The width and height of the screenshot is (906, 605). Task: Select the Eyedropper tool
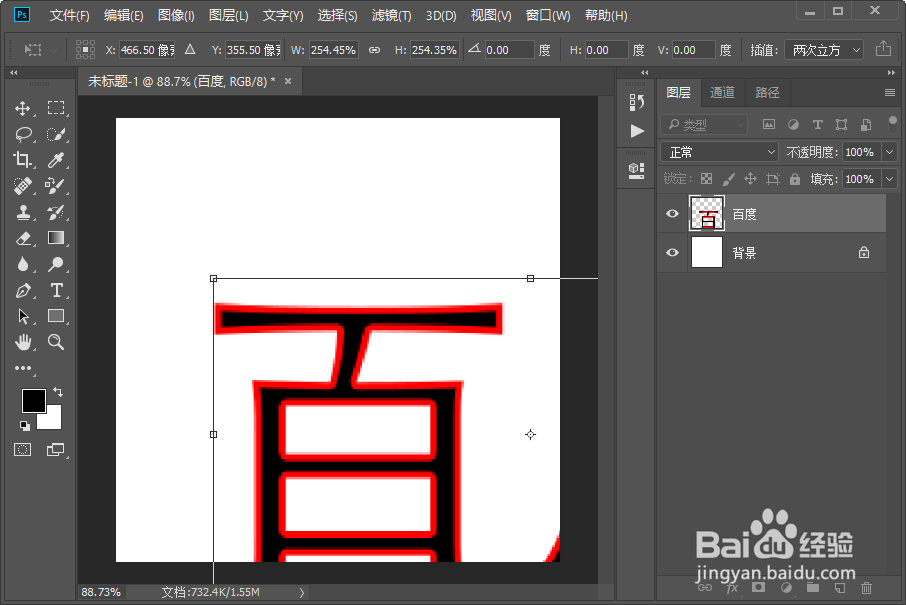[x=56, y=160]
